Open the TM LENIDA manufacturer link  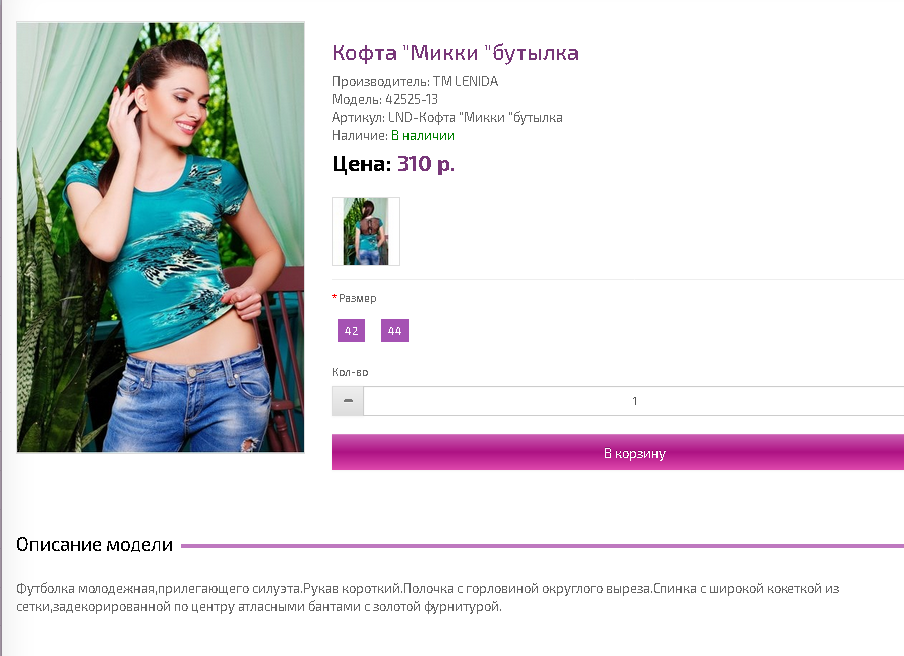[x=465, y=81]
